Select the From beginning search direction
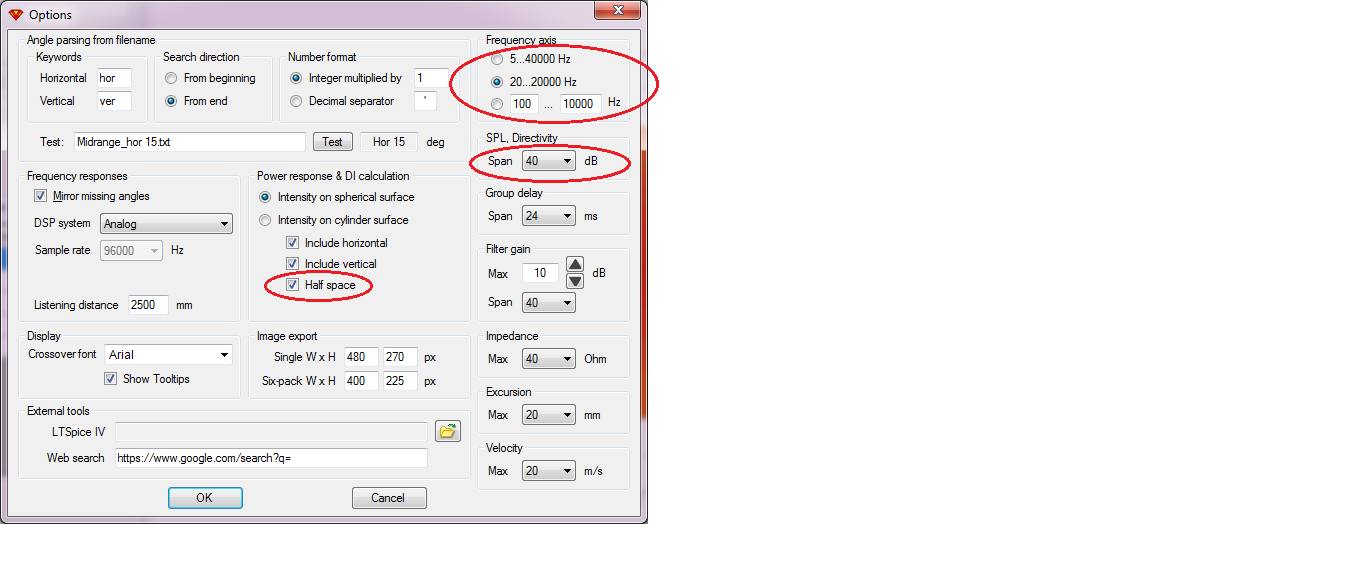This screenshot has width=1360, height=564. pos(172,78)
